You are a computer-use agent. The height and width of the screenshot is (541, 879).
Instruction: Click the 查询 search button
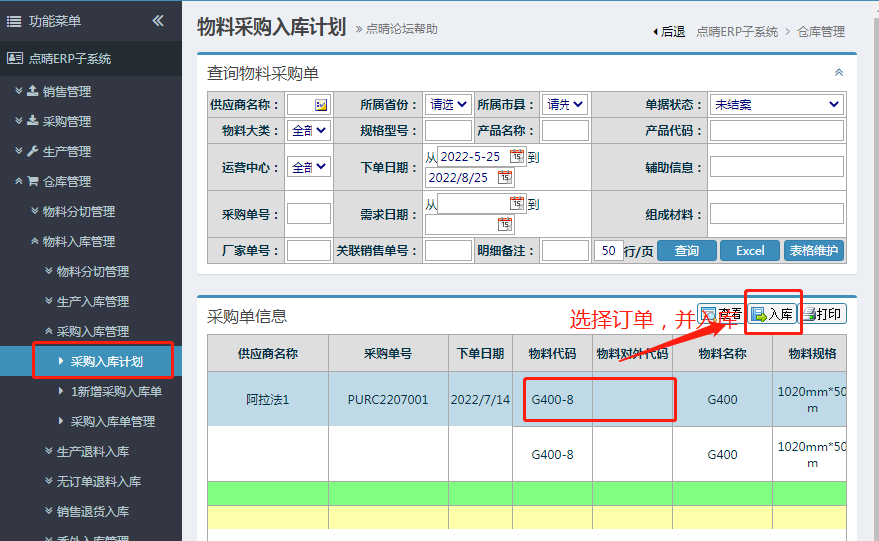(x=686, y=251)
